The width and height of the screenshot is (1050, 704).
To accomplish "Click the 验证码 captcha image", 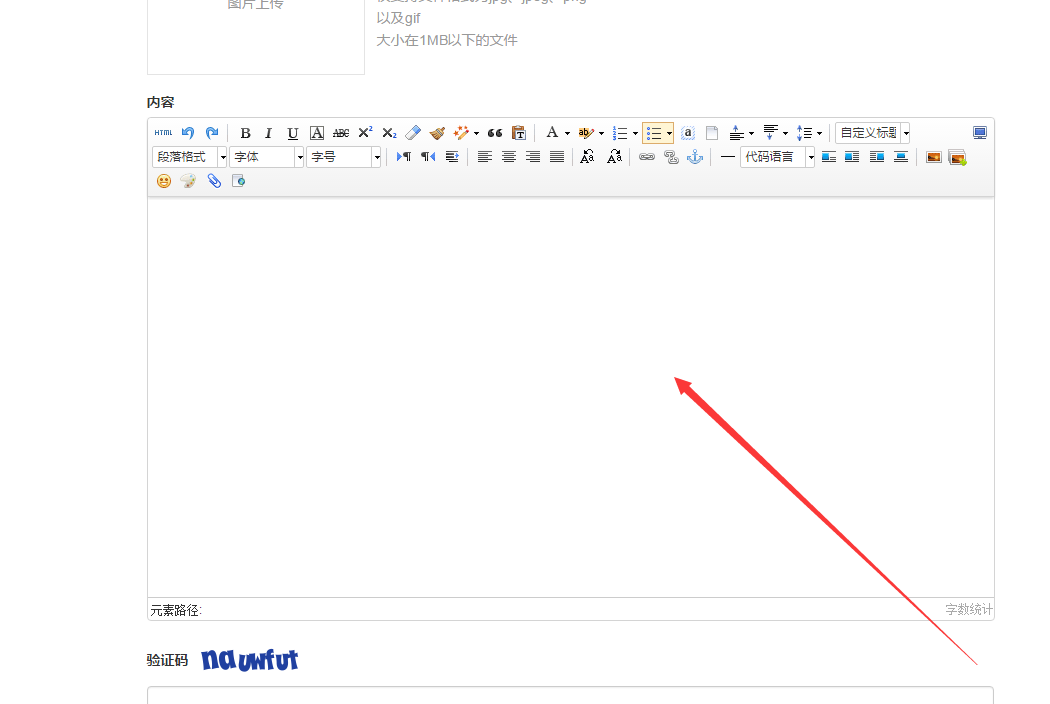I will coord(250,660).
